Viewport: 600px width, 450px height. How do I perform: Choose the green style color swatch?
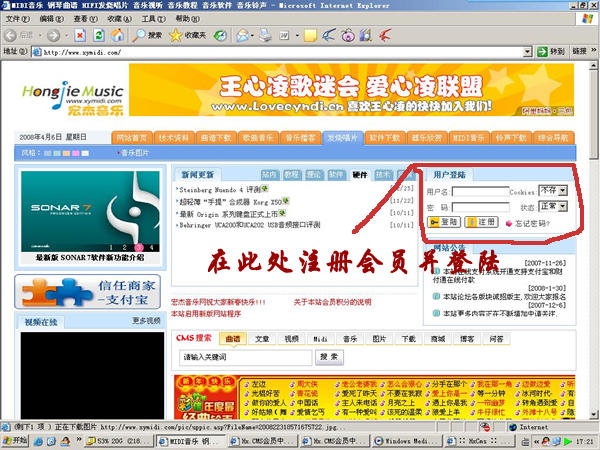[57, 153]
